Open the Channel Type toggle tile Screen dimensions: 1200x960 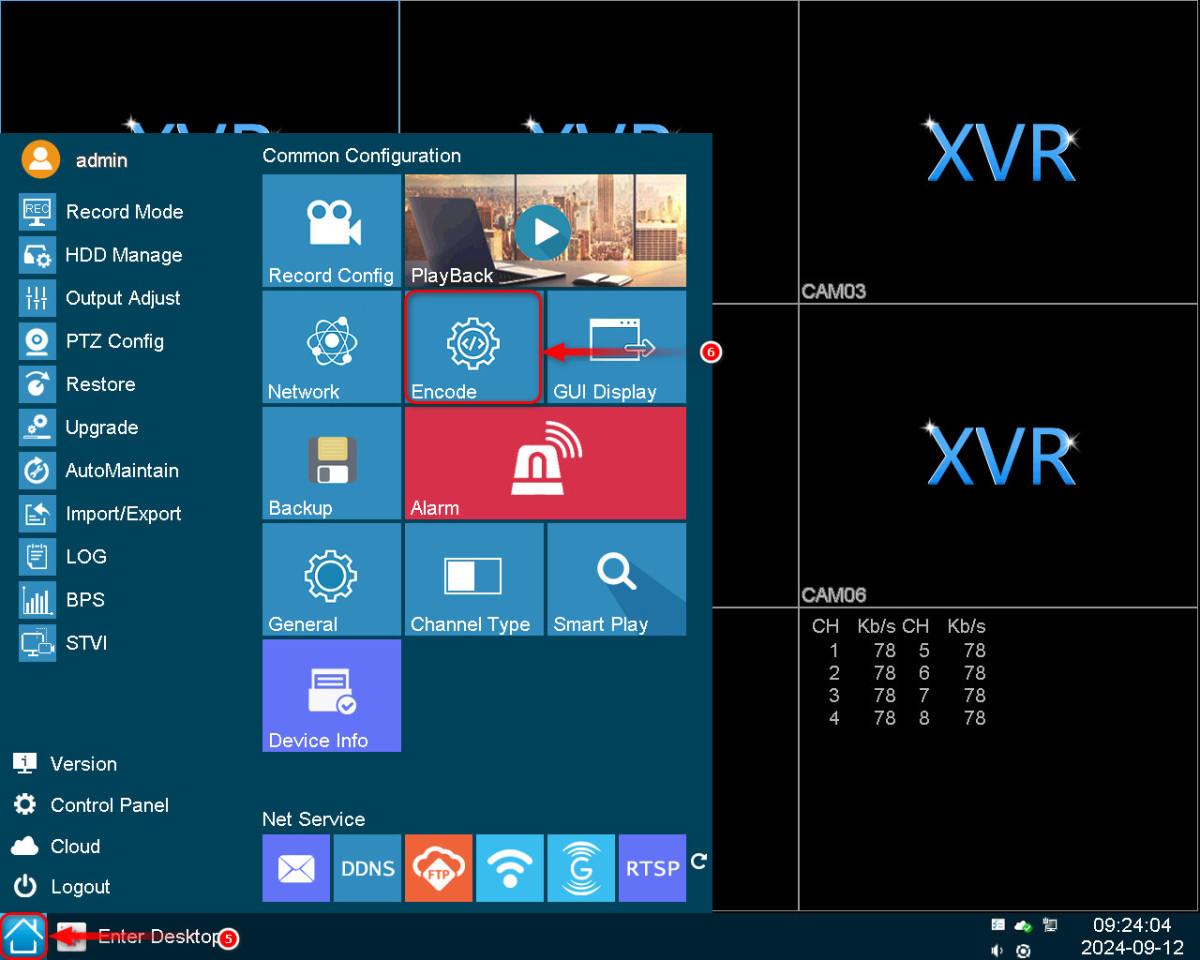pos(473,579)
